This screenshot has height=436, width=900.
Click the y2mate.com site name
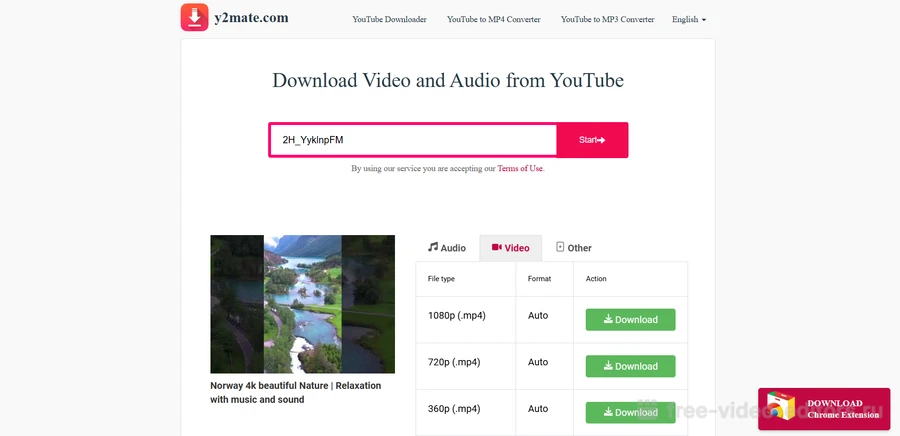click(251, 18)
